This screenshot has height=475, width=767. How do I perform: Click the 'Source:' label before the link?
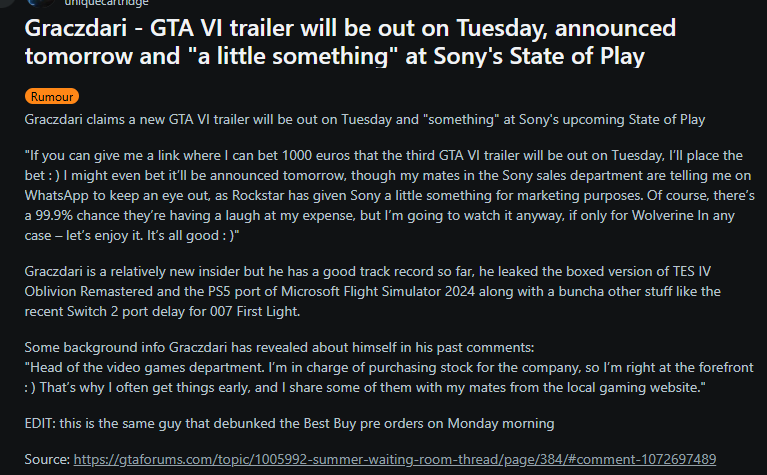(x=47, y=459)
